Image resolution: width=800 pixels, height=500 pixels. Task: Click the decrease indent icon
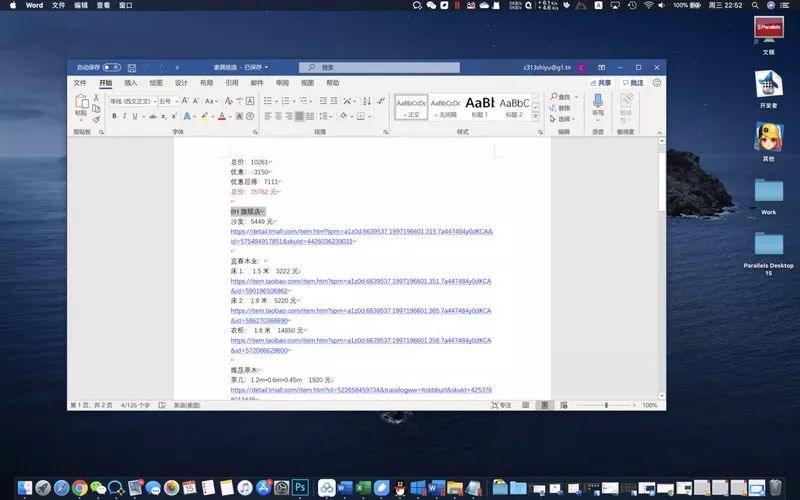click(x=323, y=101)
